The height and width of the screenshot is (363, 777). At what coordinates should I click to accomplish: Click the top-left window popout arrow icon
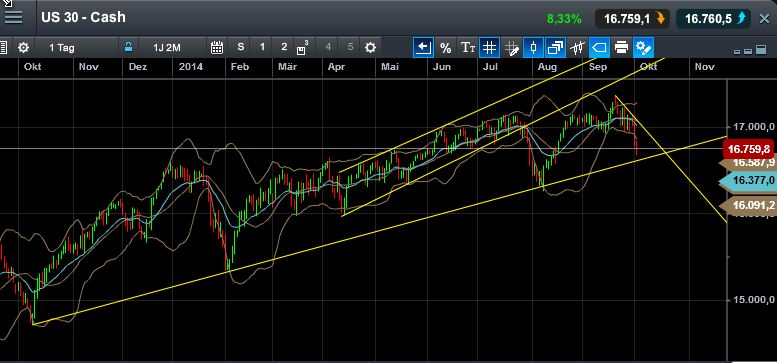6,4
